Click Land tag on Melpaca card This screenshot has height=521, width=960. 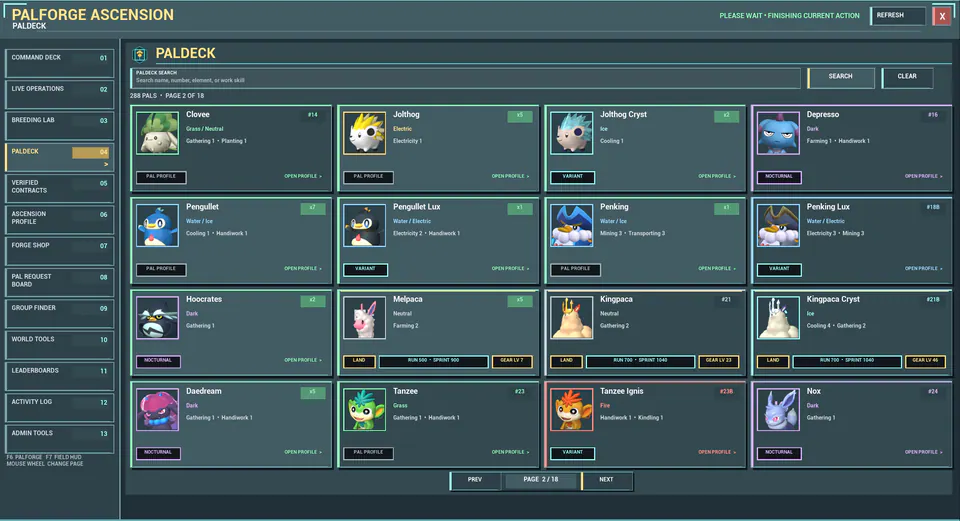359,361
